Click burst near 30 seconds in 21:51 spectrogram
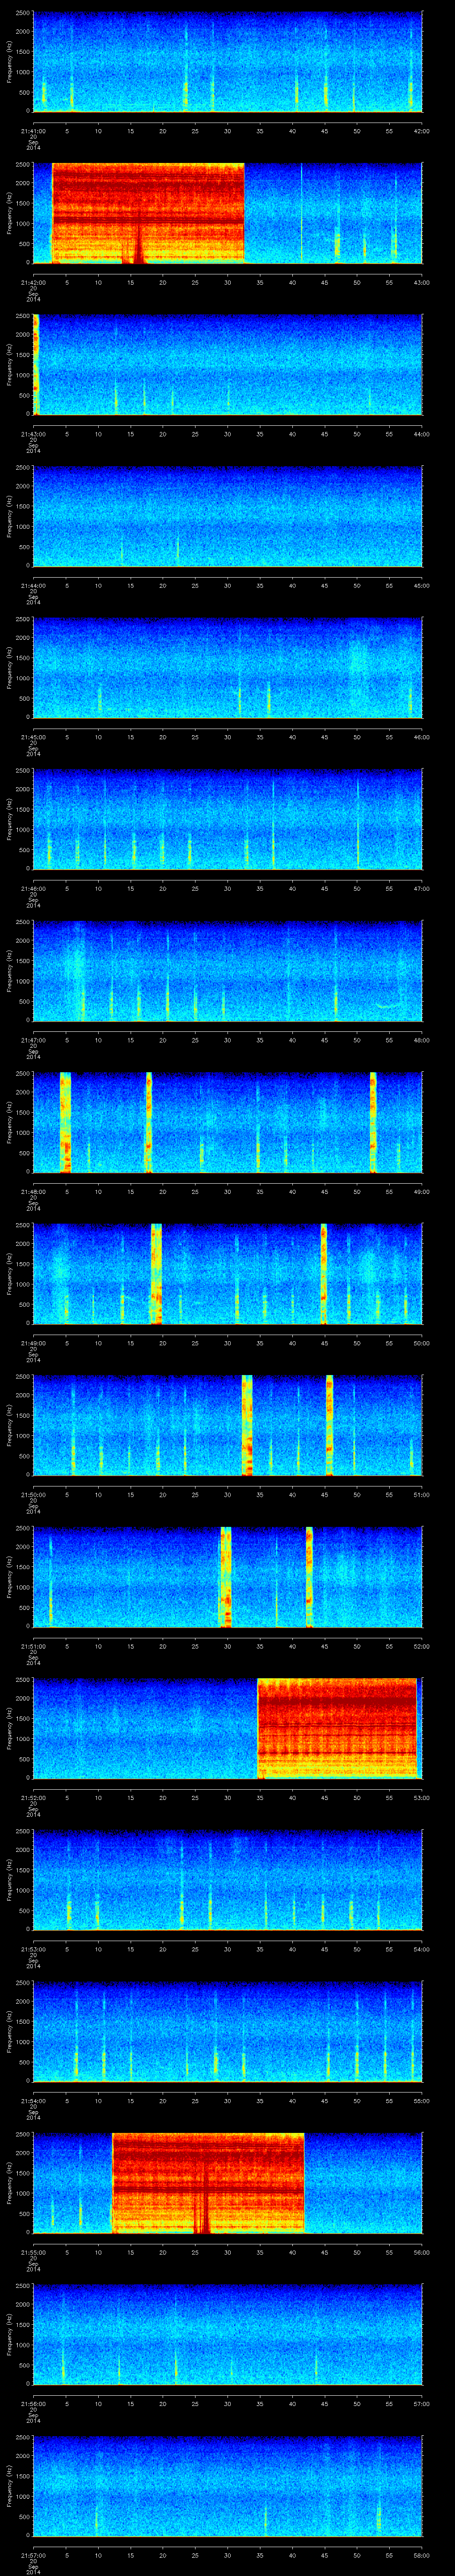Viewport: 455px width, 2576px height. pyautogui.click(x=226, y=1576)
